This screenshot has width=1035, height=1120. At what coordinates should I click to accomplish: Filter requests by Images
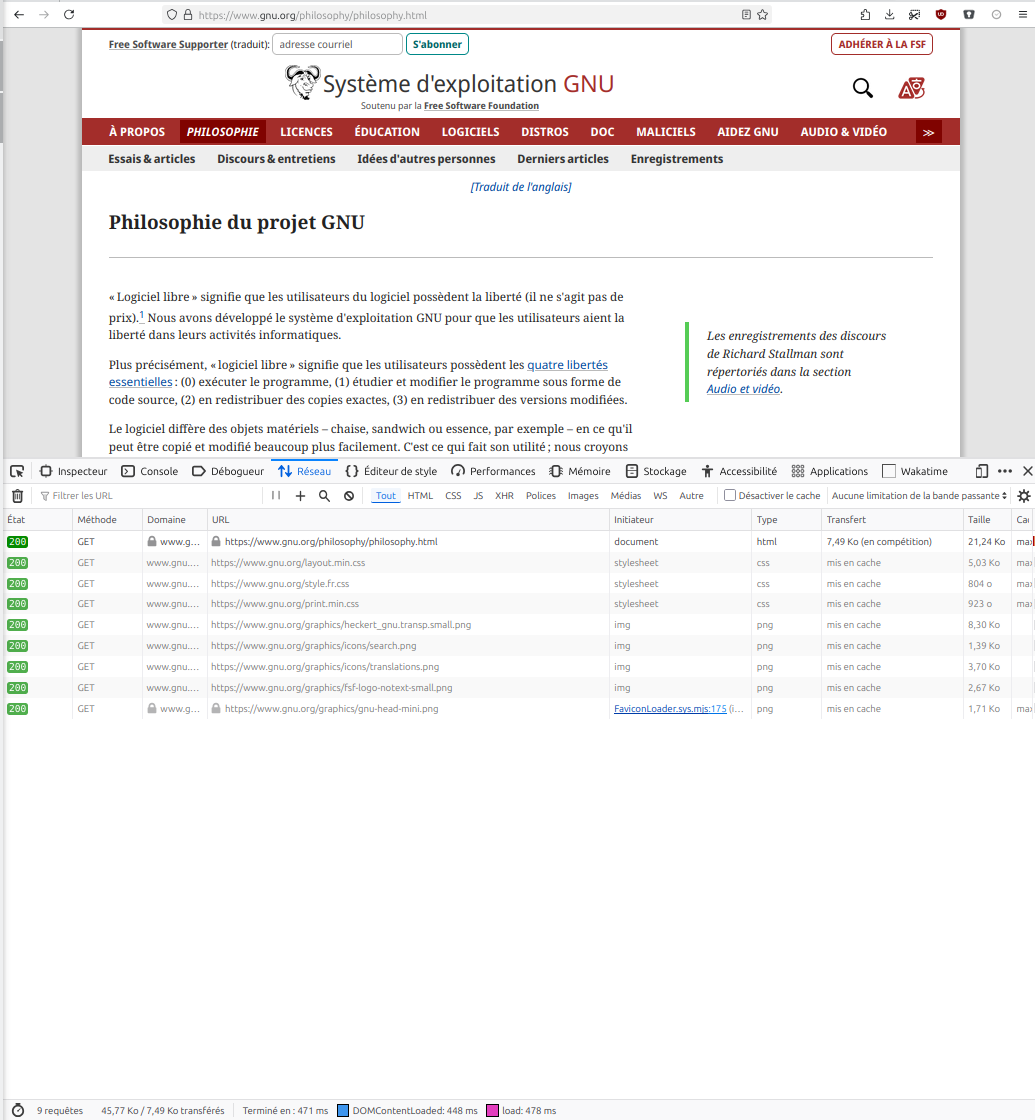click(583, 496)
